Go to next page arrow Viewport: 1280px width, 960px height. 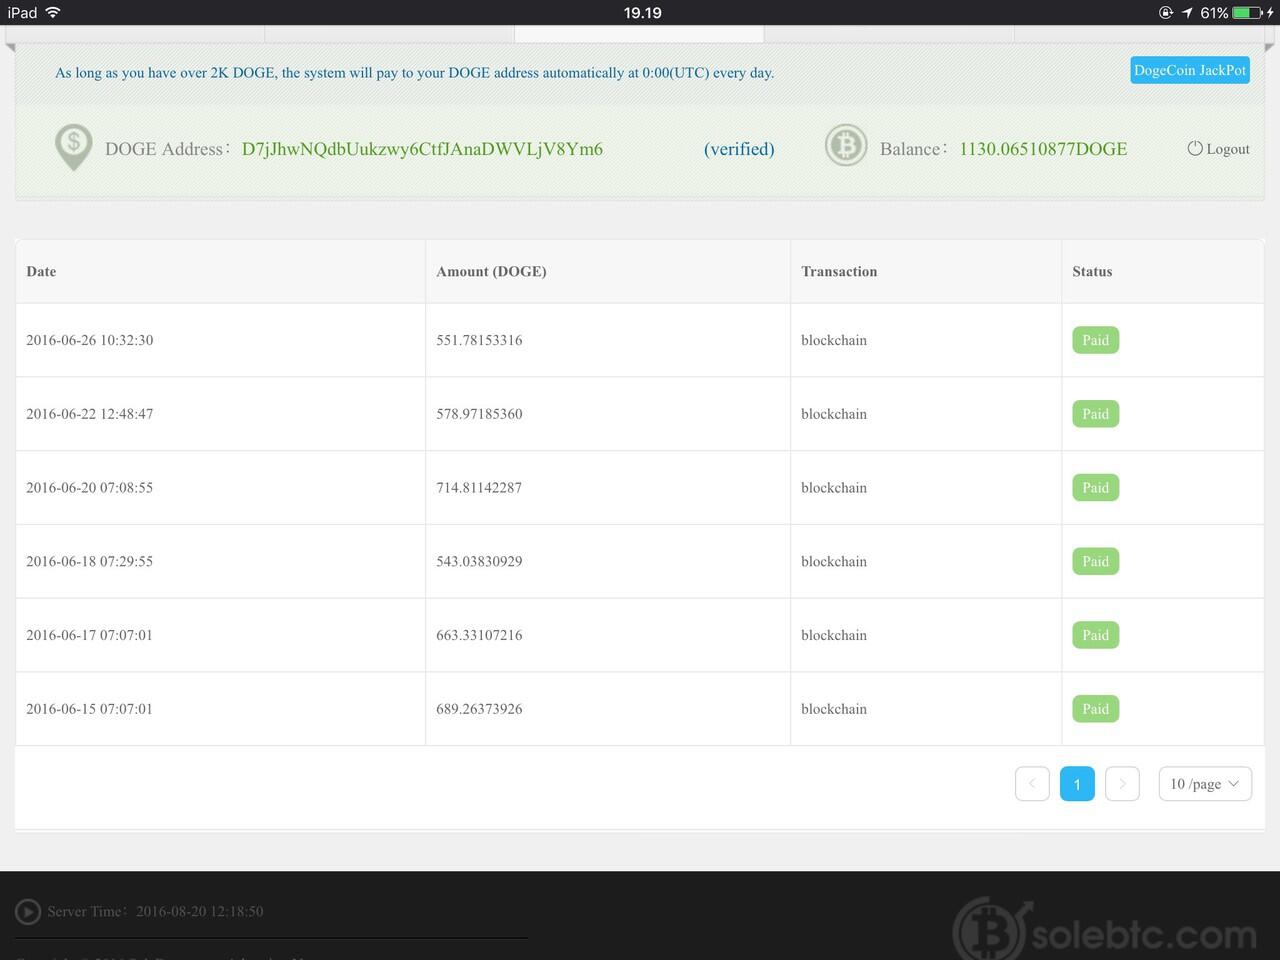point(1122,784)
